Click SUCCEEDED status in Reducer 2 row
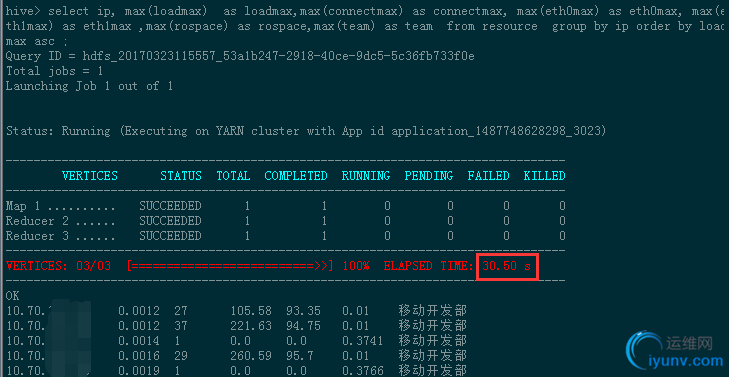This screenshot has width=729, height=377. point(170,220)
